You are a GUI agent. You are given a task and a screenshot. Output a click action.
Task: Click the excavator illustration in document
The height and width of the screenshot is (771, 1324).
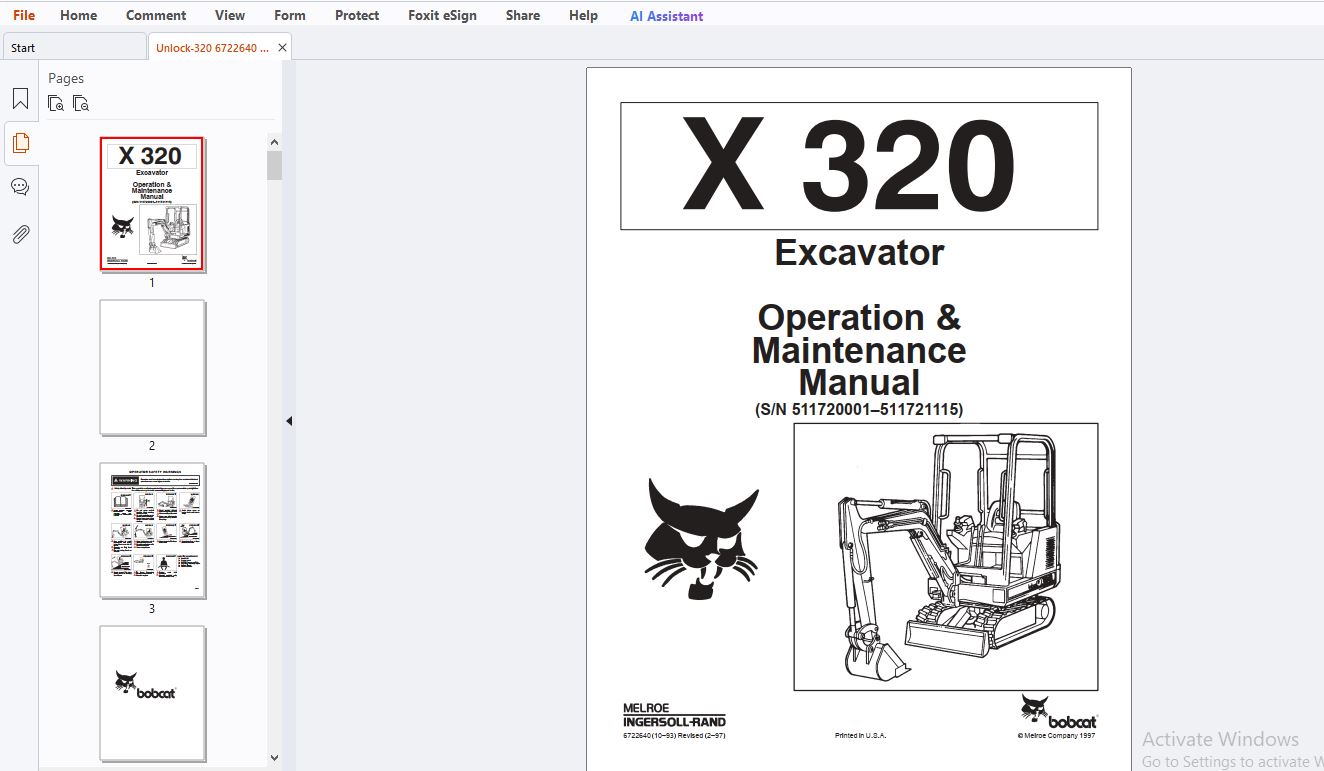(x=946, y=557)
